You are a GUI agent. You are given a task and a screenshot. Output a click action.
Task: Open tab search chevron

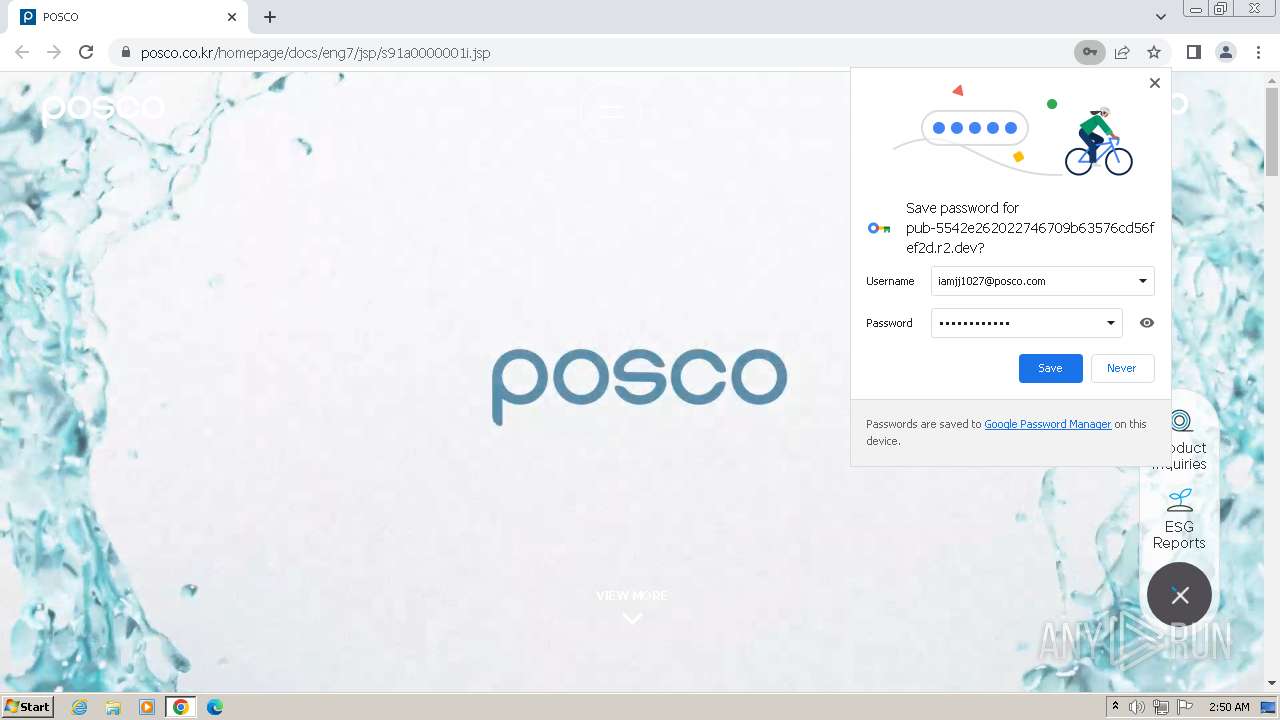coord(1160,17)
